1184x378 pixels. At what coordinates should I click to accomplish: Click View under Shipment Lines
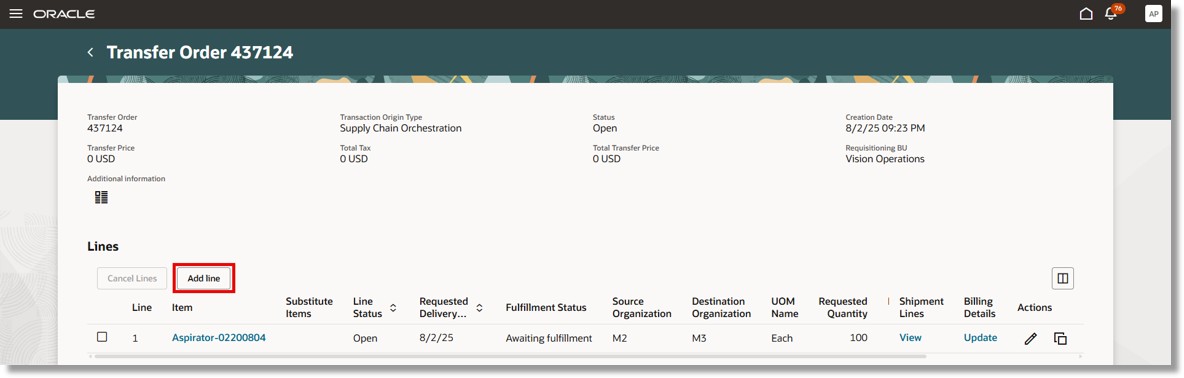[911, 338]
